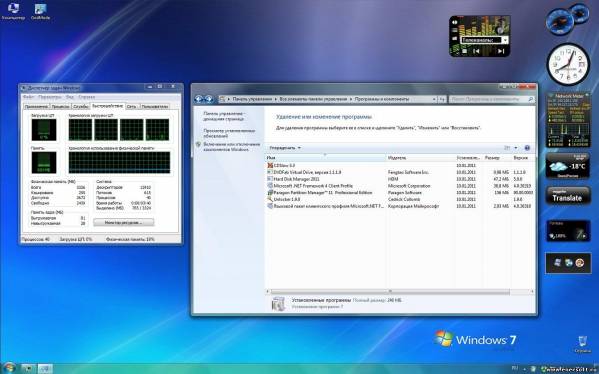Click Программы и компоненты breadcrumb segment

tap(382, 99)
